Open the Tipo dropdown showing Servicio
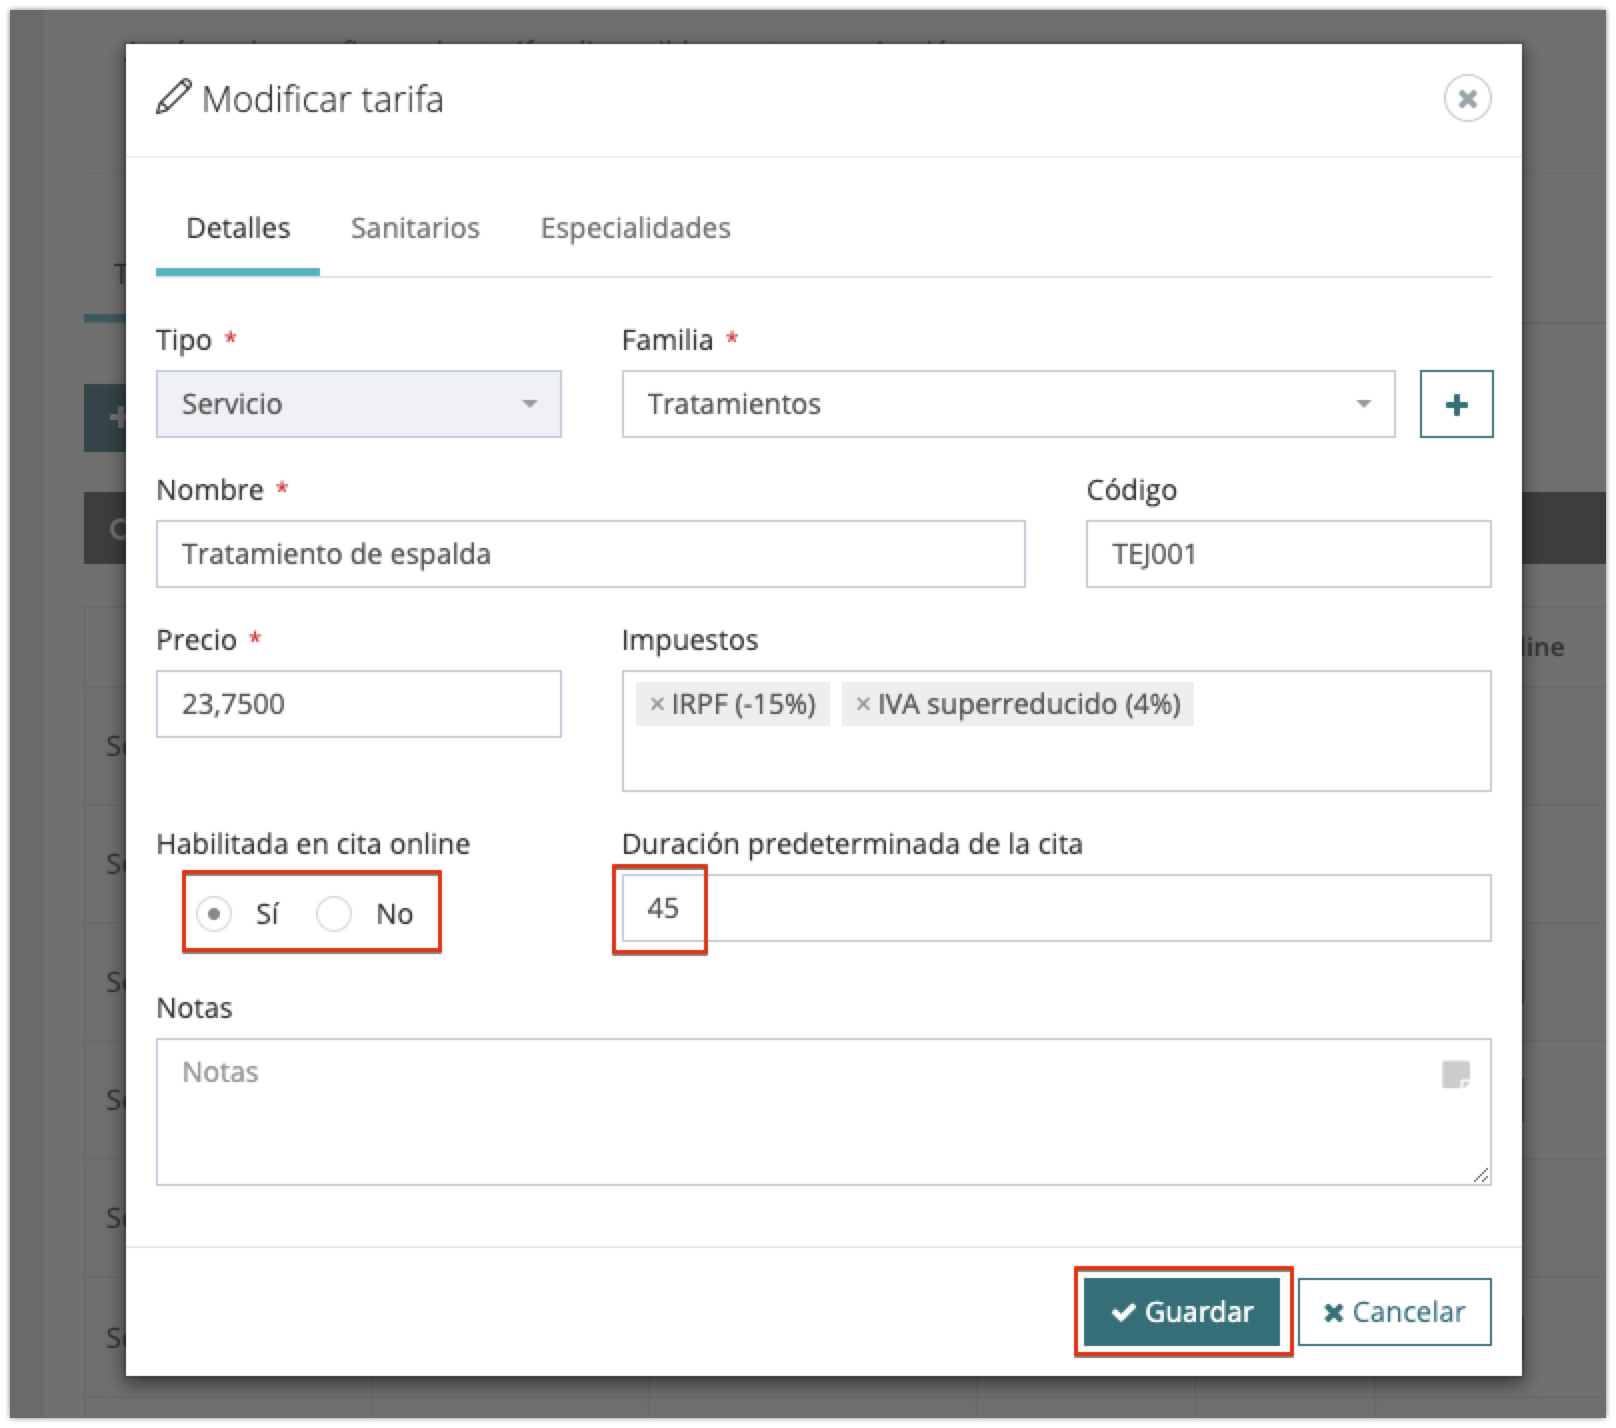Screen dimensions: 1616x1428 coord(358,405)
